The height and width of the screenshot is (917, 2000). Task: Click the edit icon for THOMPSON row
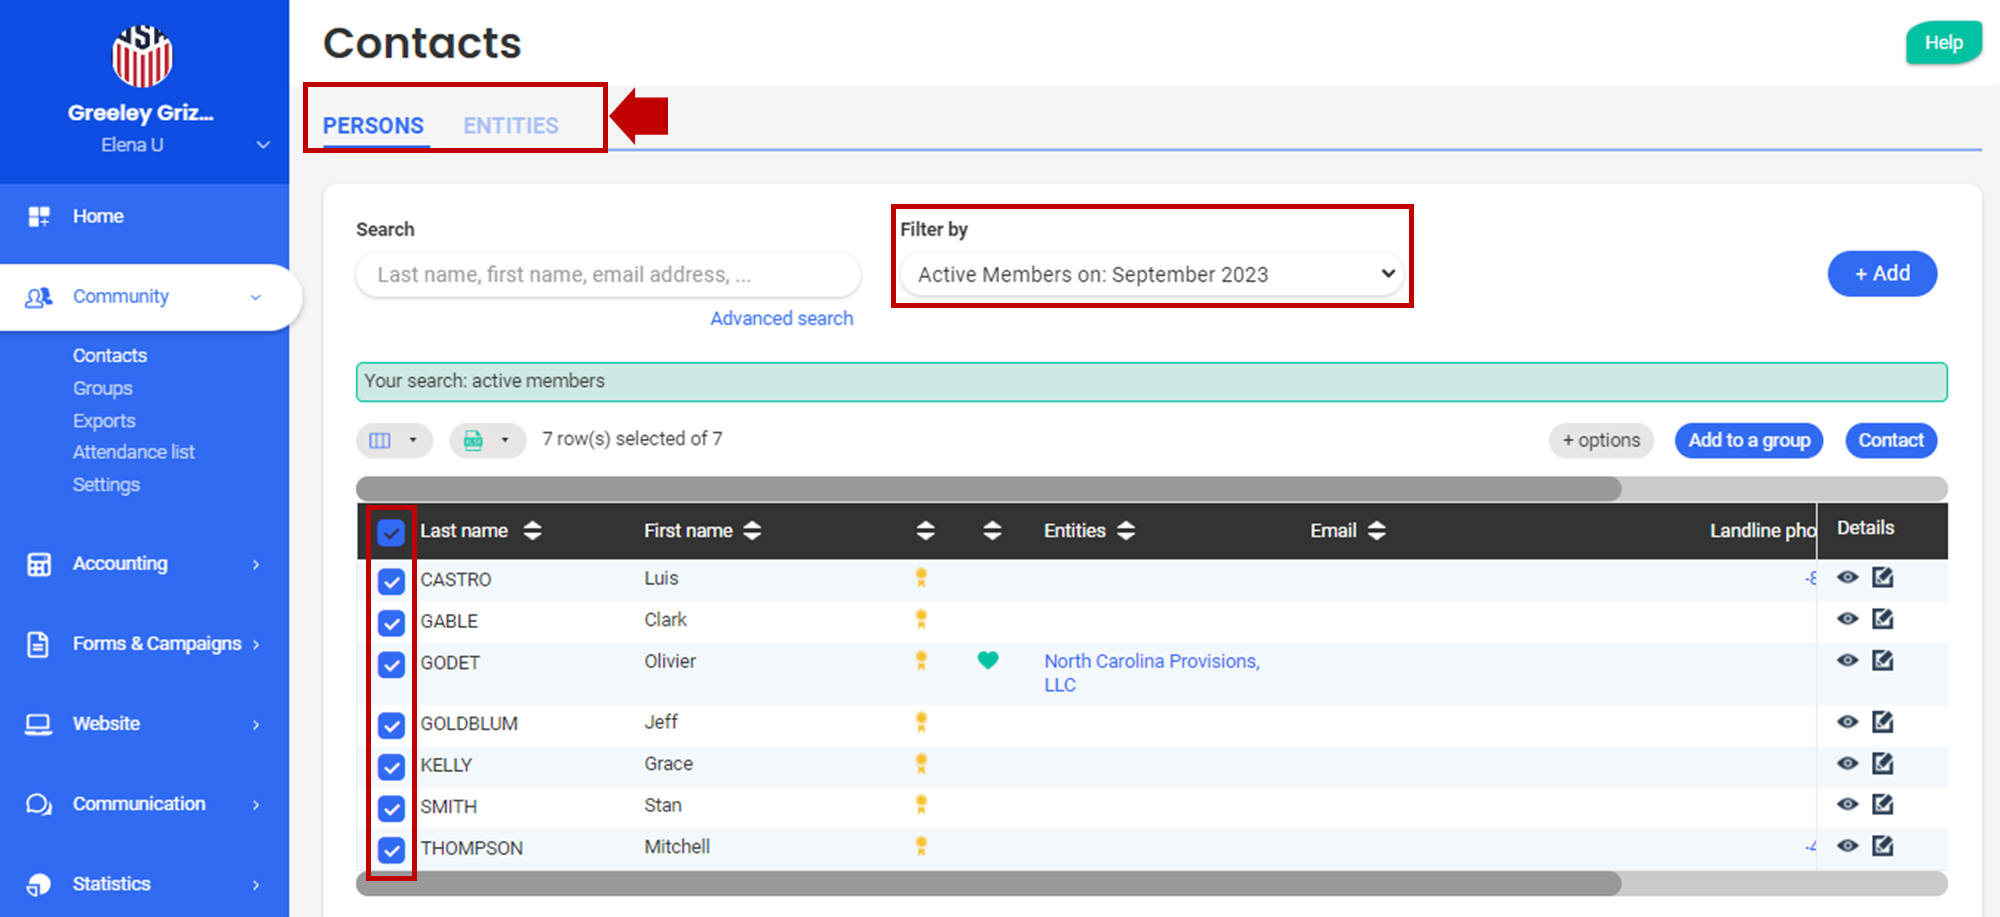point(1882,846)
